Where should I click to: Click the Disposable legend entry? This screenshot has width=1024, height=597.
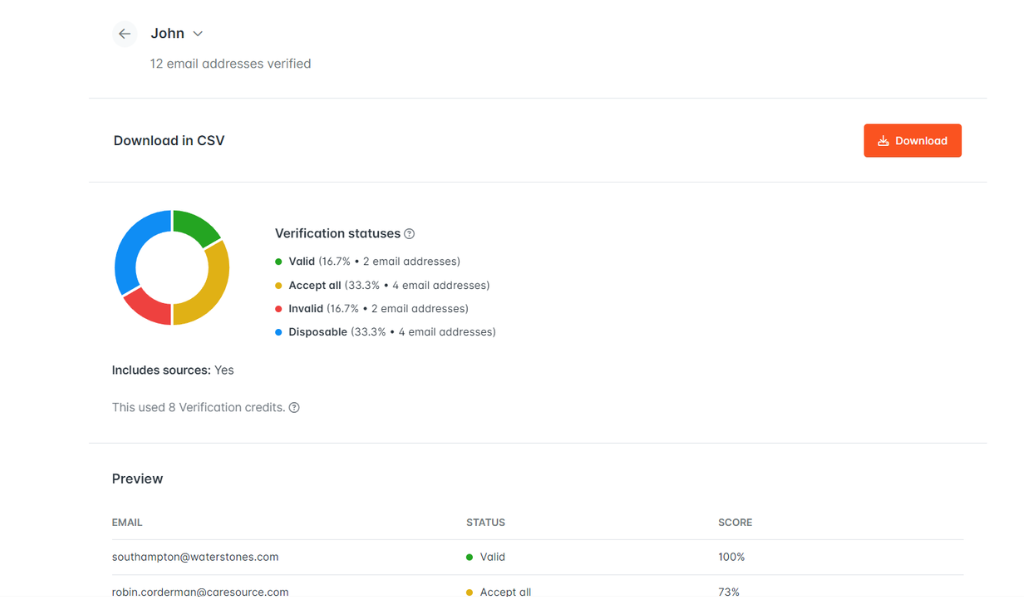(385, 332)
